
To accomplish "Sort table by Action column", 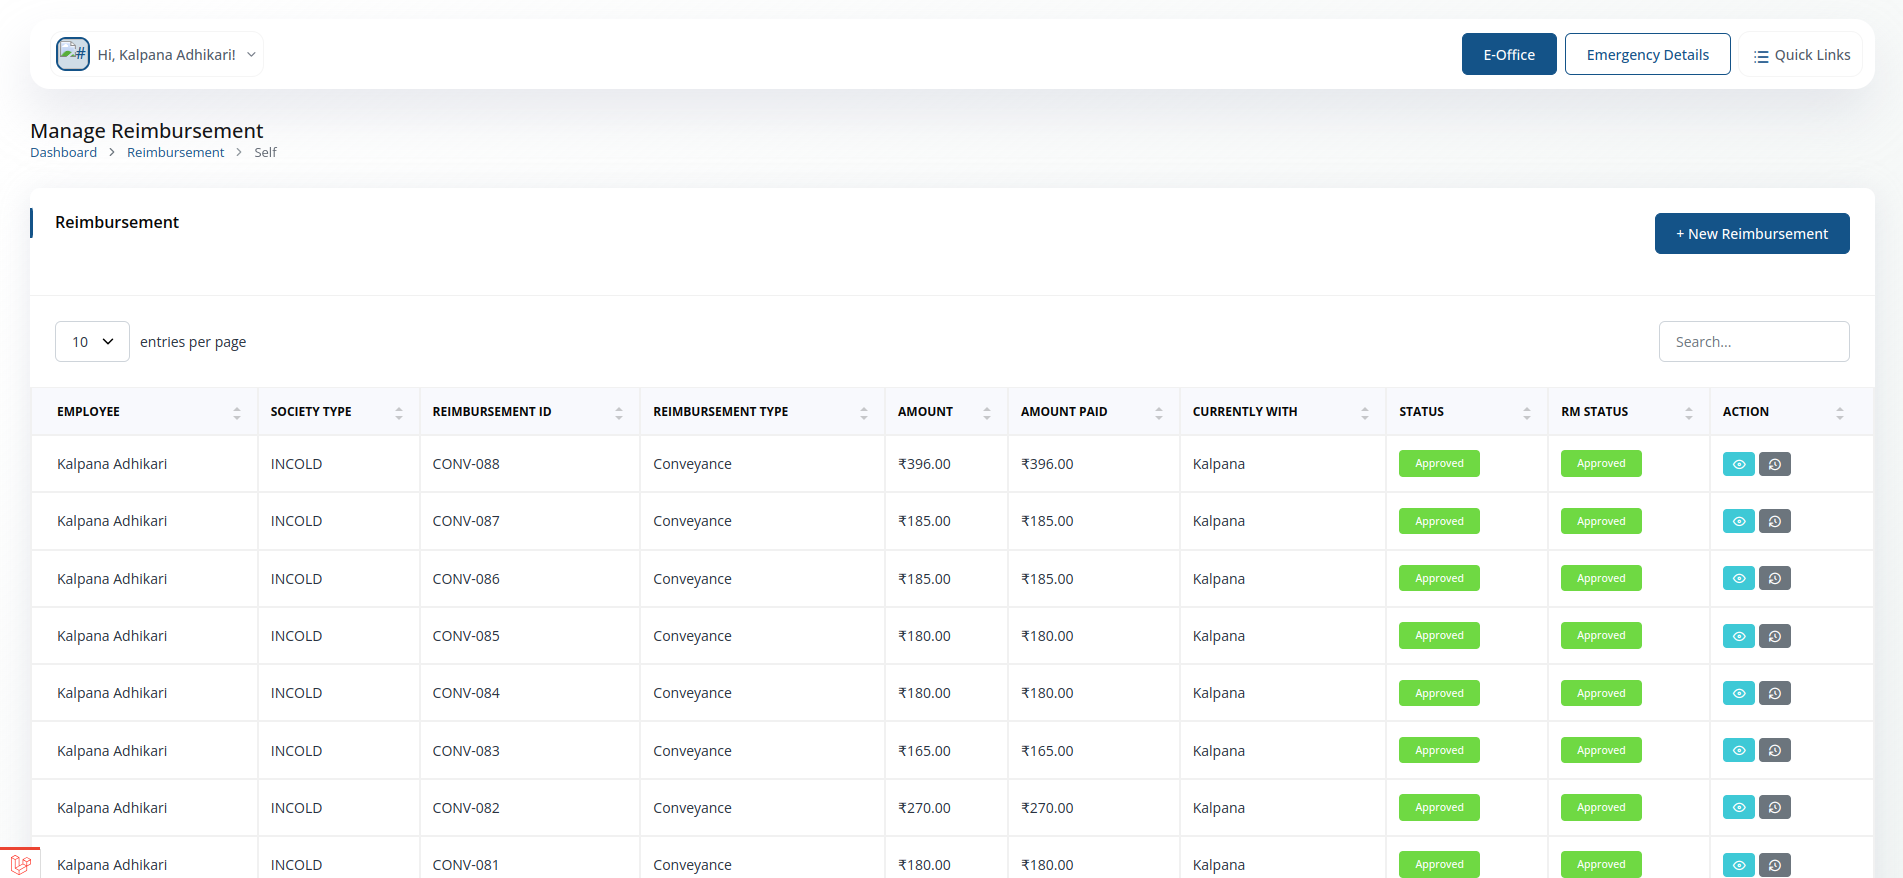I will coord(1791,412).
